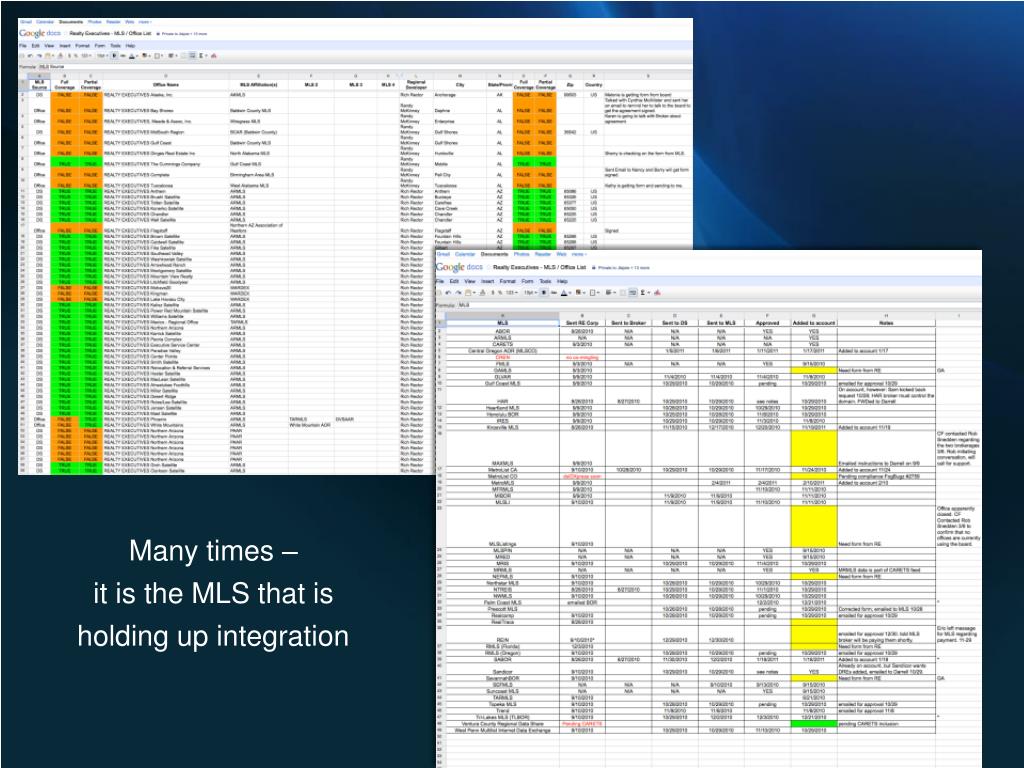The width and height of the screenshot is (1024, 768).
Task: Click the lock sharing icon in the front window
Action: pyautogui.click(x=594, y=267)
